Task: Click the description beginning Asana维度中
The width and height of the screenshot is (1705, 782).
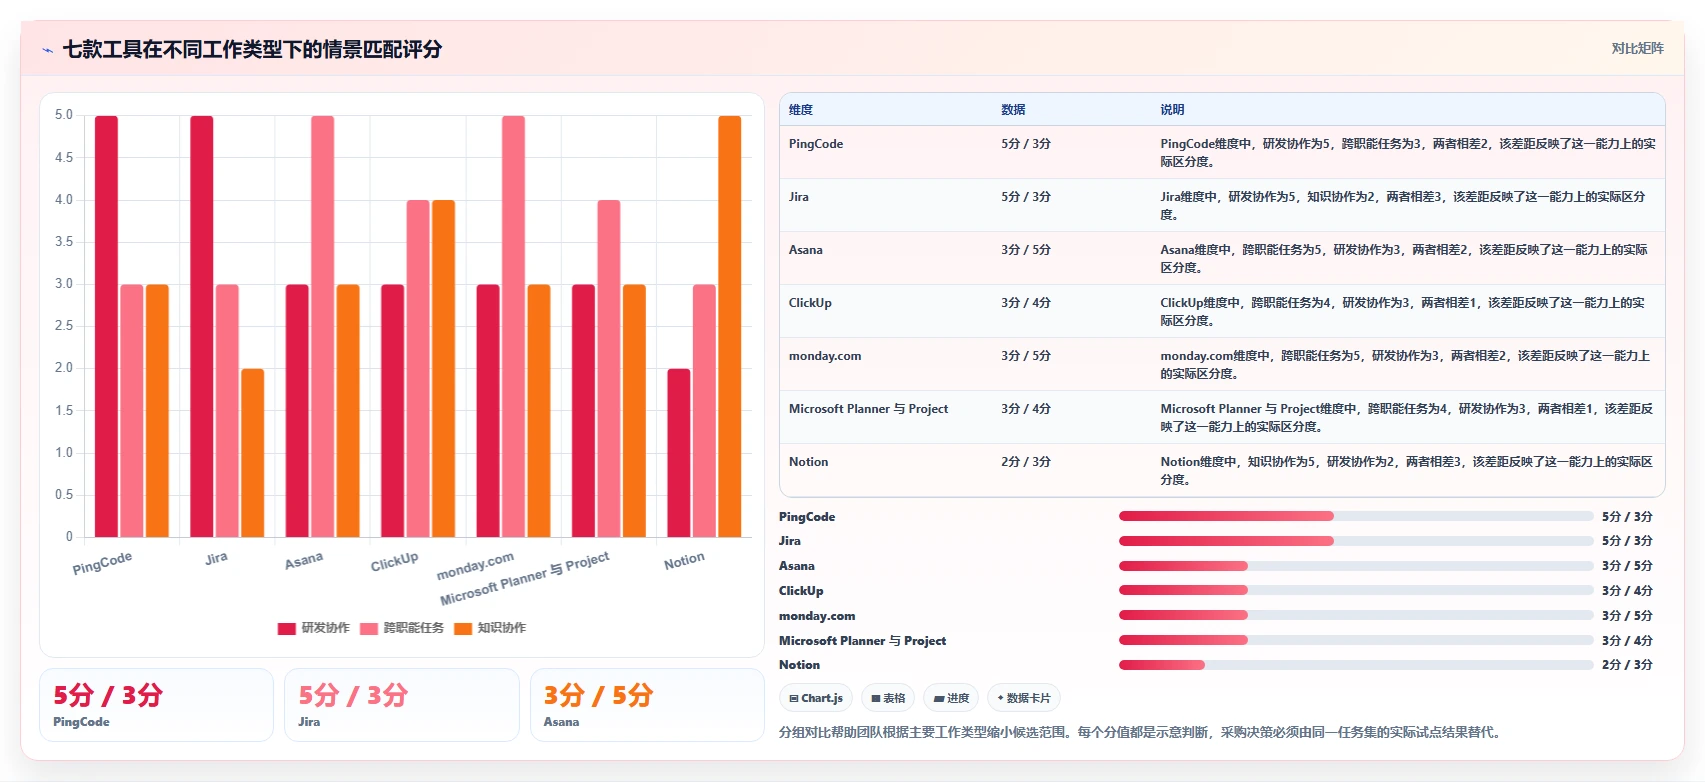Action: tap(1404, 259)
